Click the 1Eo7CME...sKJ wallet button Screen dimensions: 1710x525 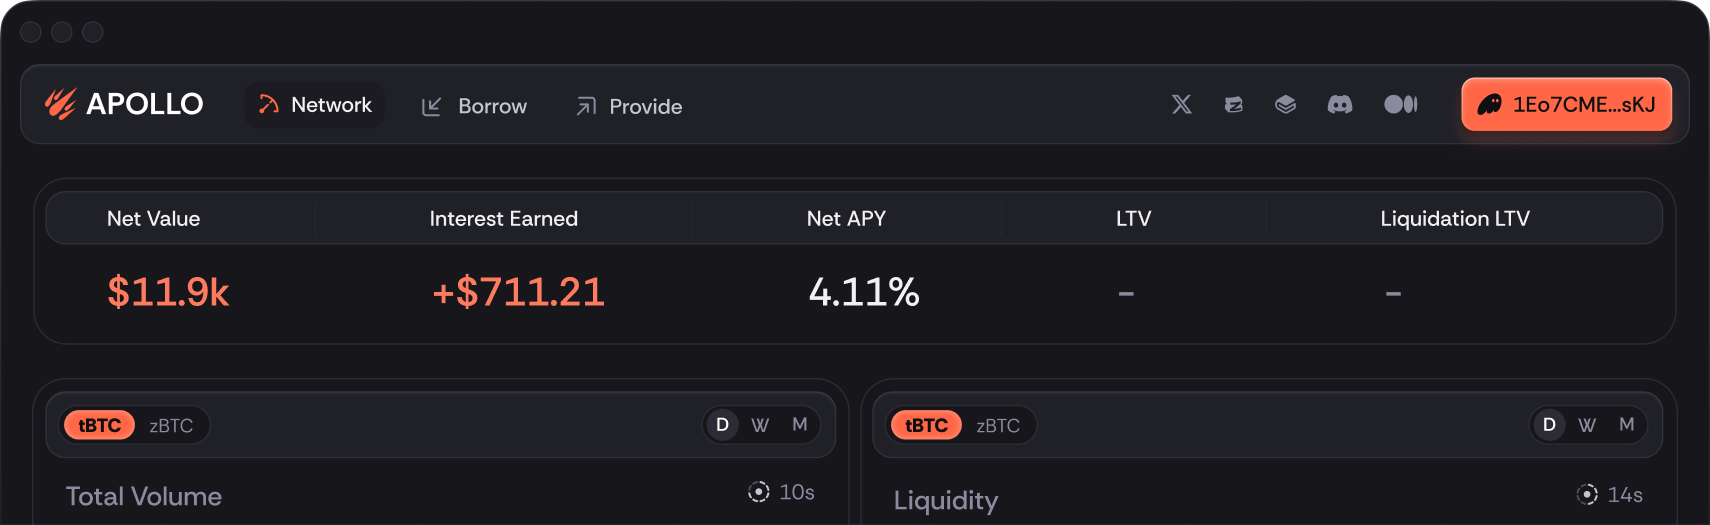(x=1566, y=105)
